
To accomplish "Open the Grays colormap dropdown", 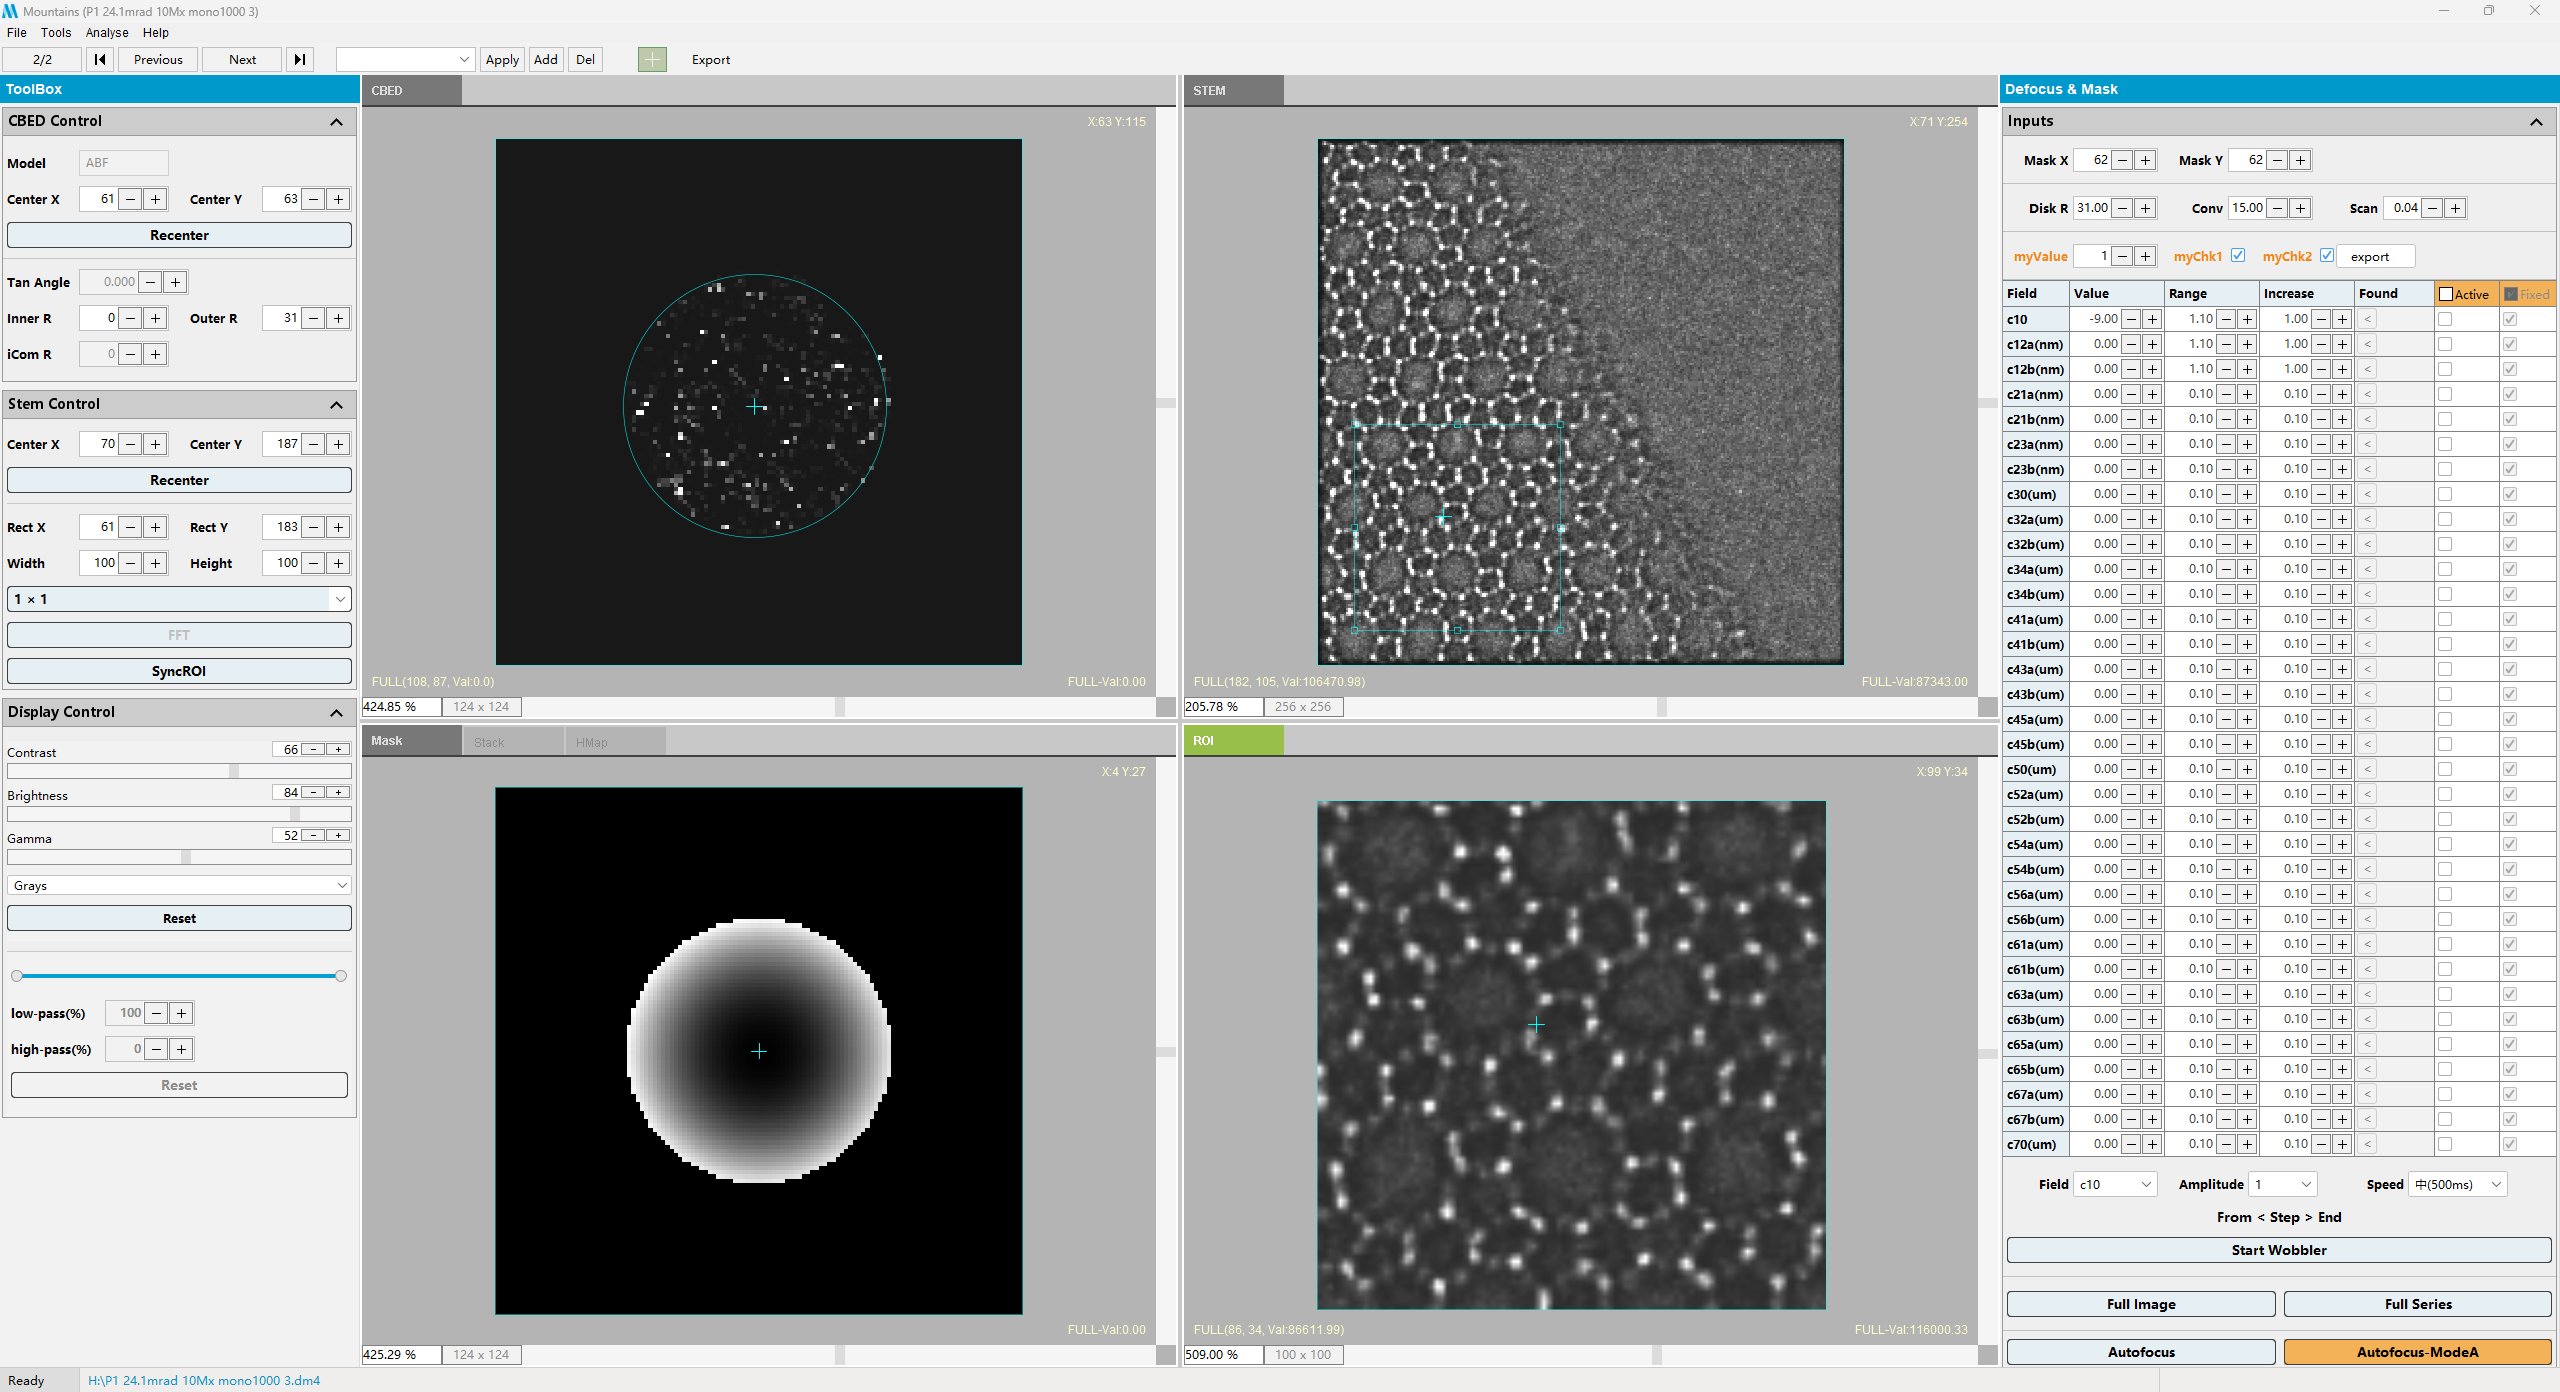I will (x=179, y=885).
